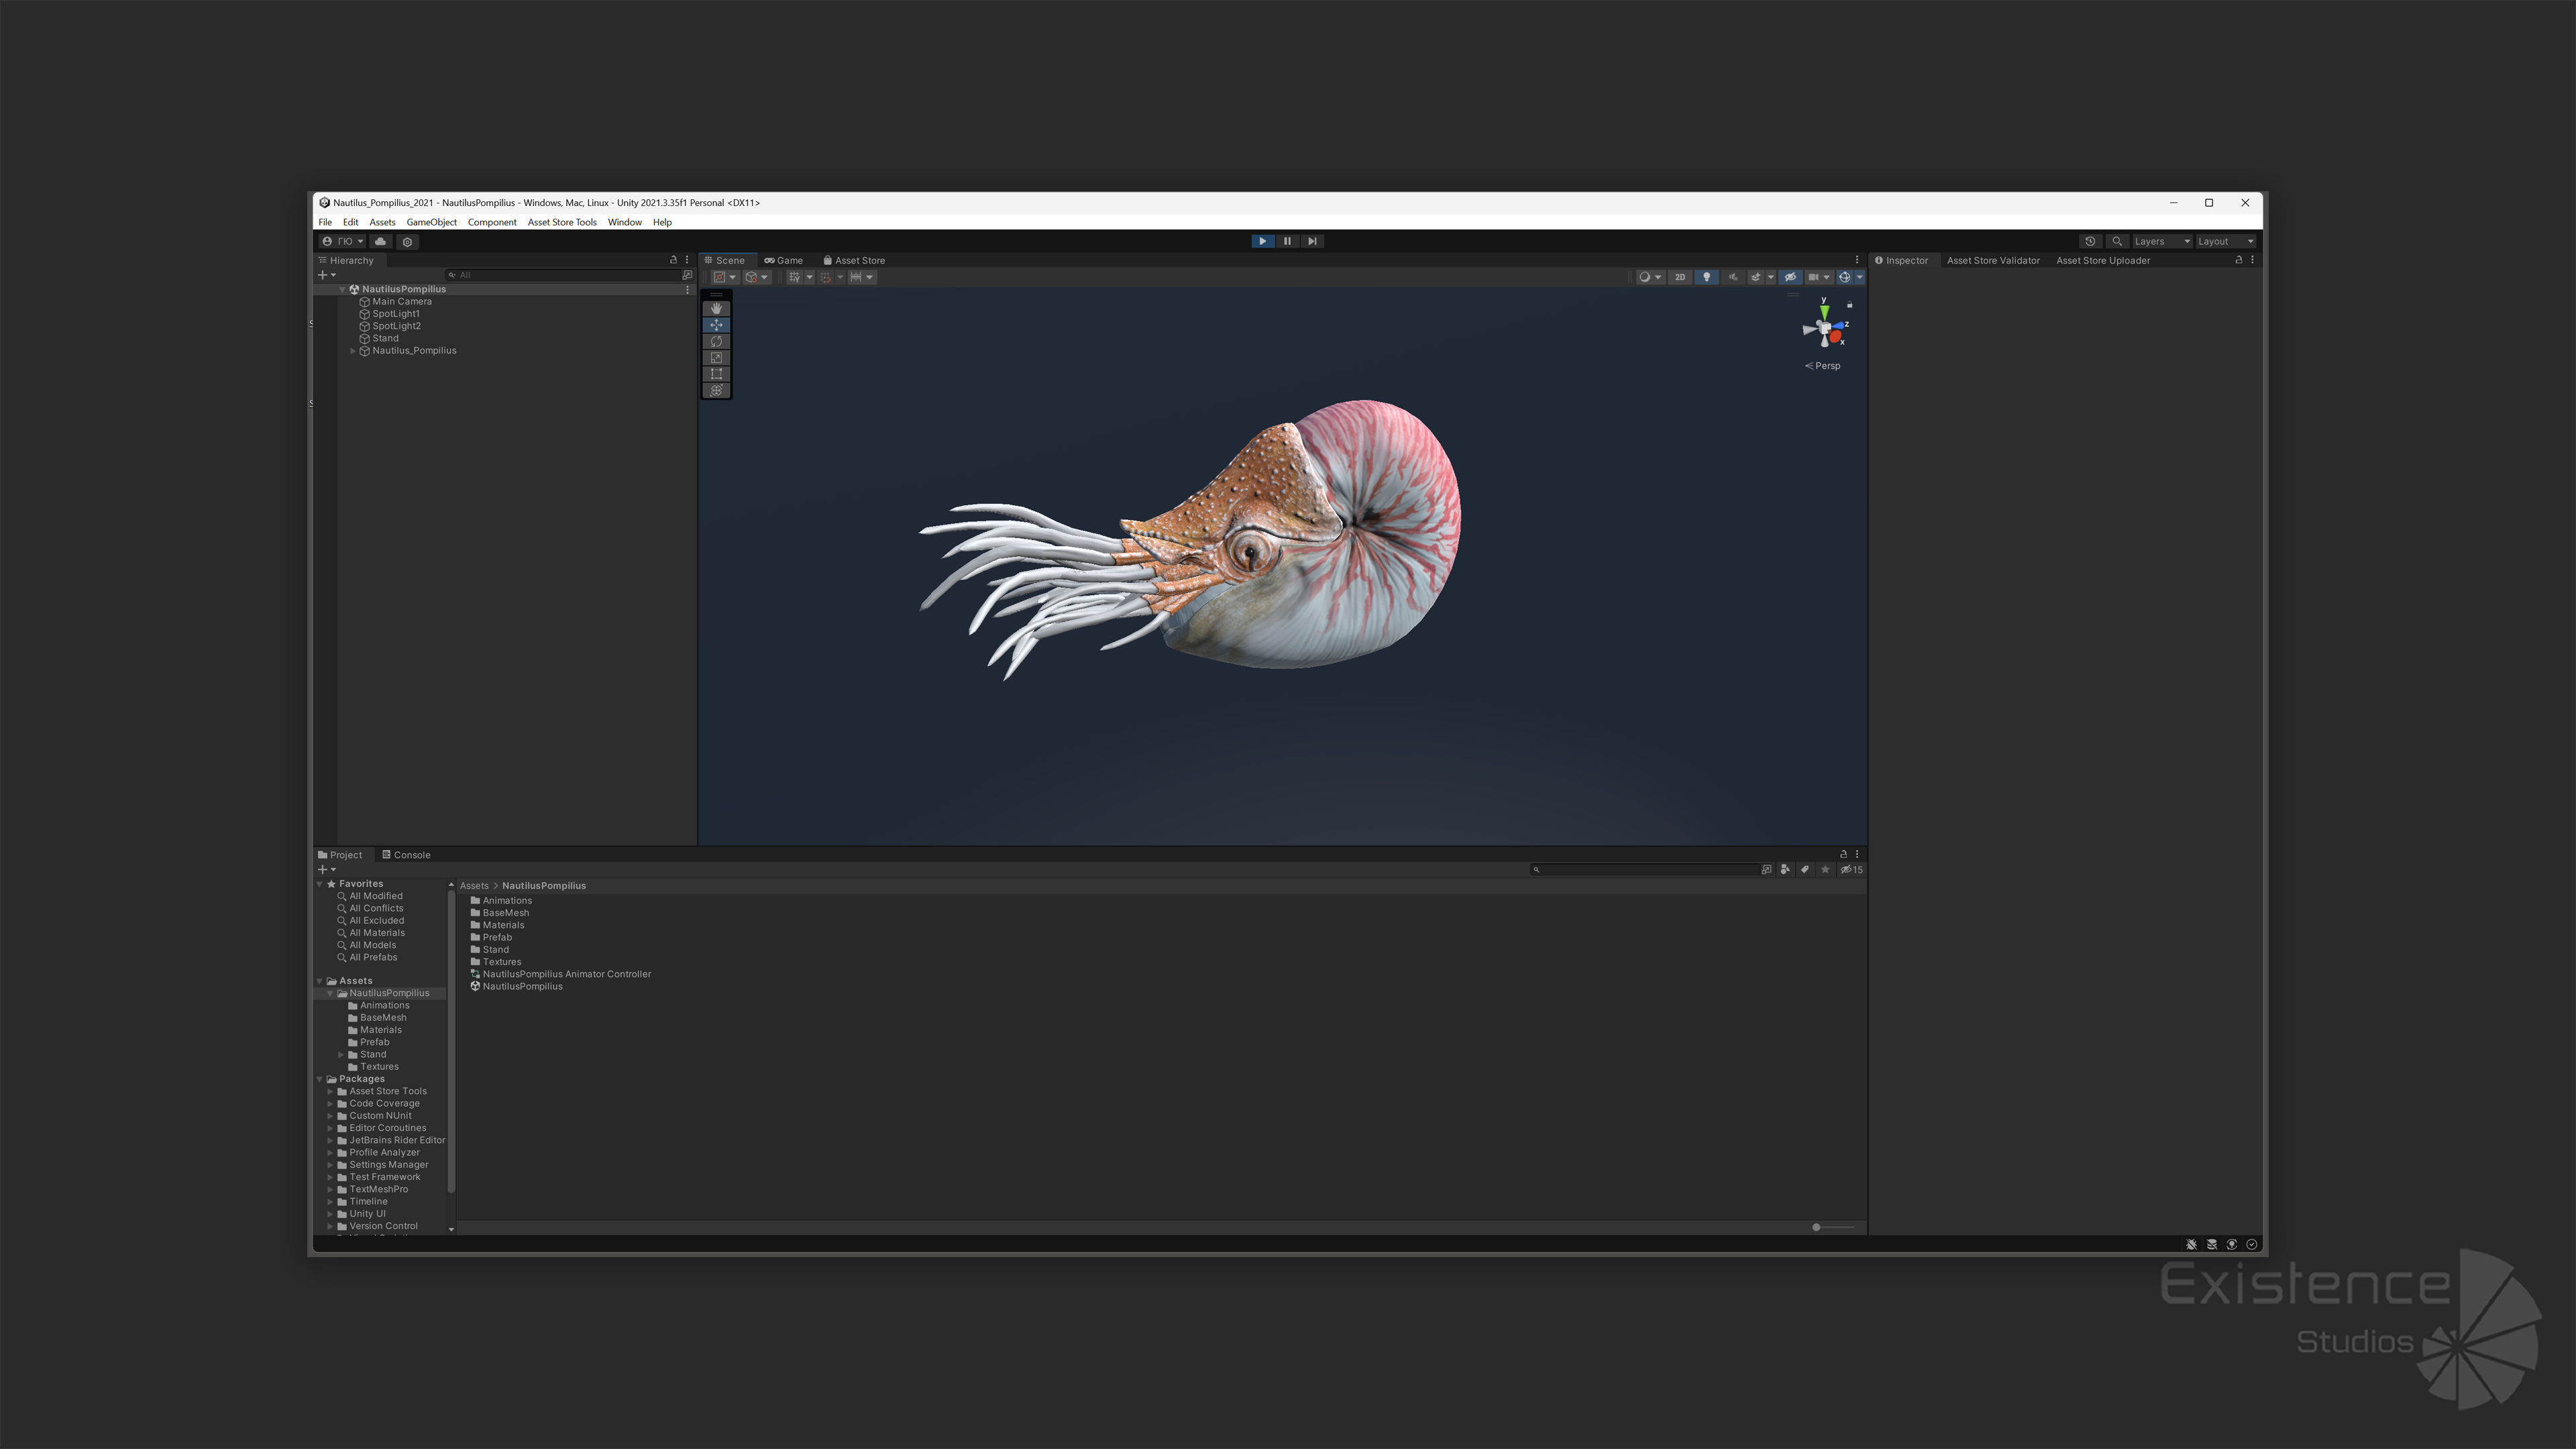Select the Rotate tool
Viewport: 2576px width, 1449px height.
(716, 341)
